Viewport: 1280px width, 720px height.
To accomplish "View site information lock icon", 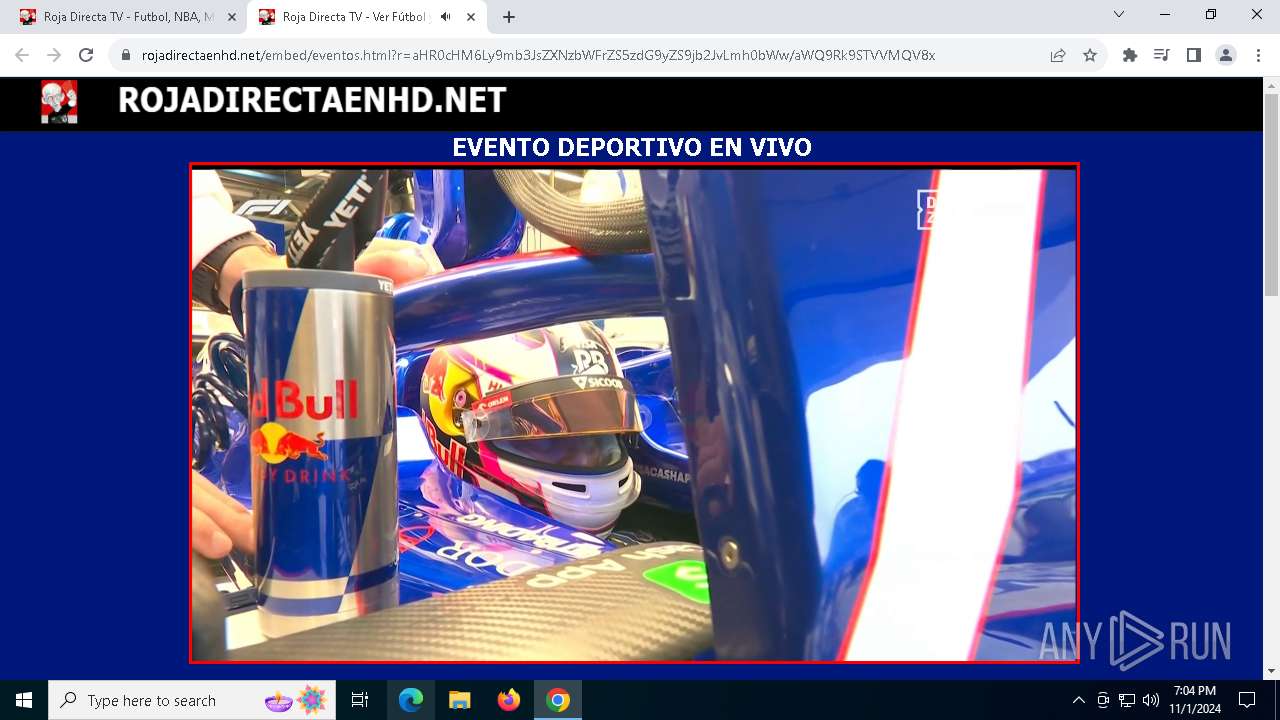I will point(126,55).
